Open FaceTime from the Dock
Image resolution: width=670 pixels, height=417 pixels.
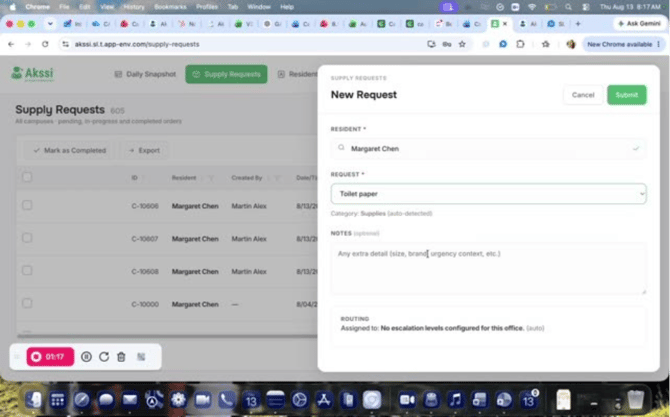203,400
